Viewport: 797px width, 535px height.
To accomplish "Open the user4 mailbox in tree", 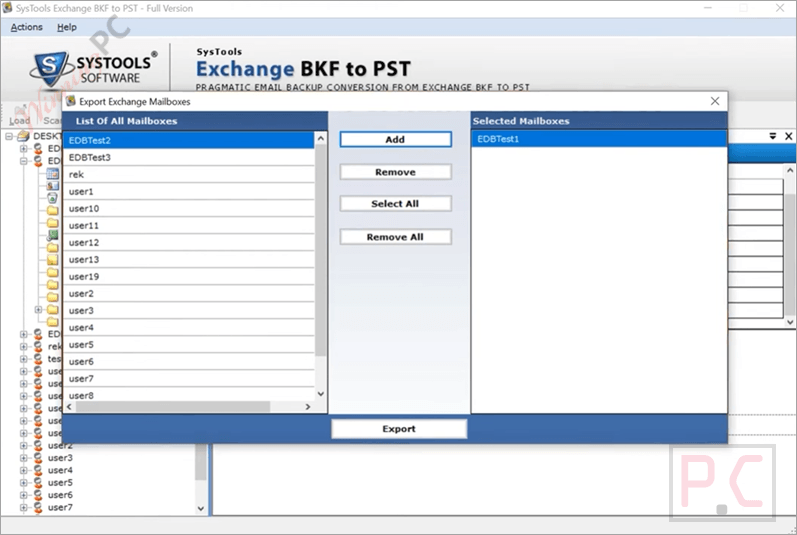I will point(60,470).
